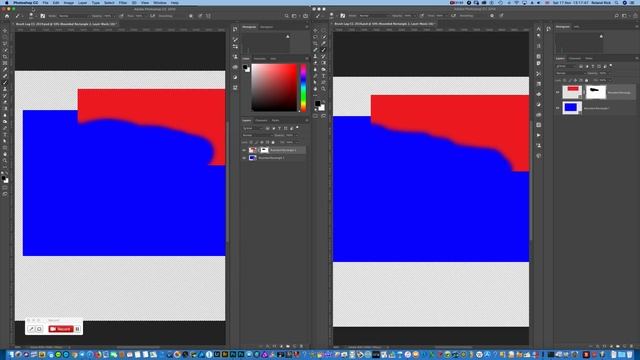Select the Gradient tool in left window toolbar
640x360 pixels.
(x=5, y=108)
